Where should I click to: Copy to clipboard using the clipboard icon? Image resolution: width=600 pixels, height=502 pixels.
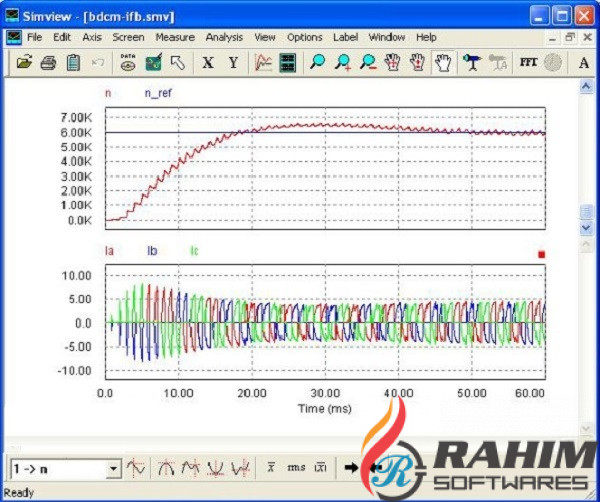click(x=73, y=62)
